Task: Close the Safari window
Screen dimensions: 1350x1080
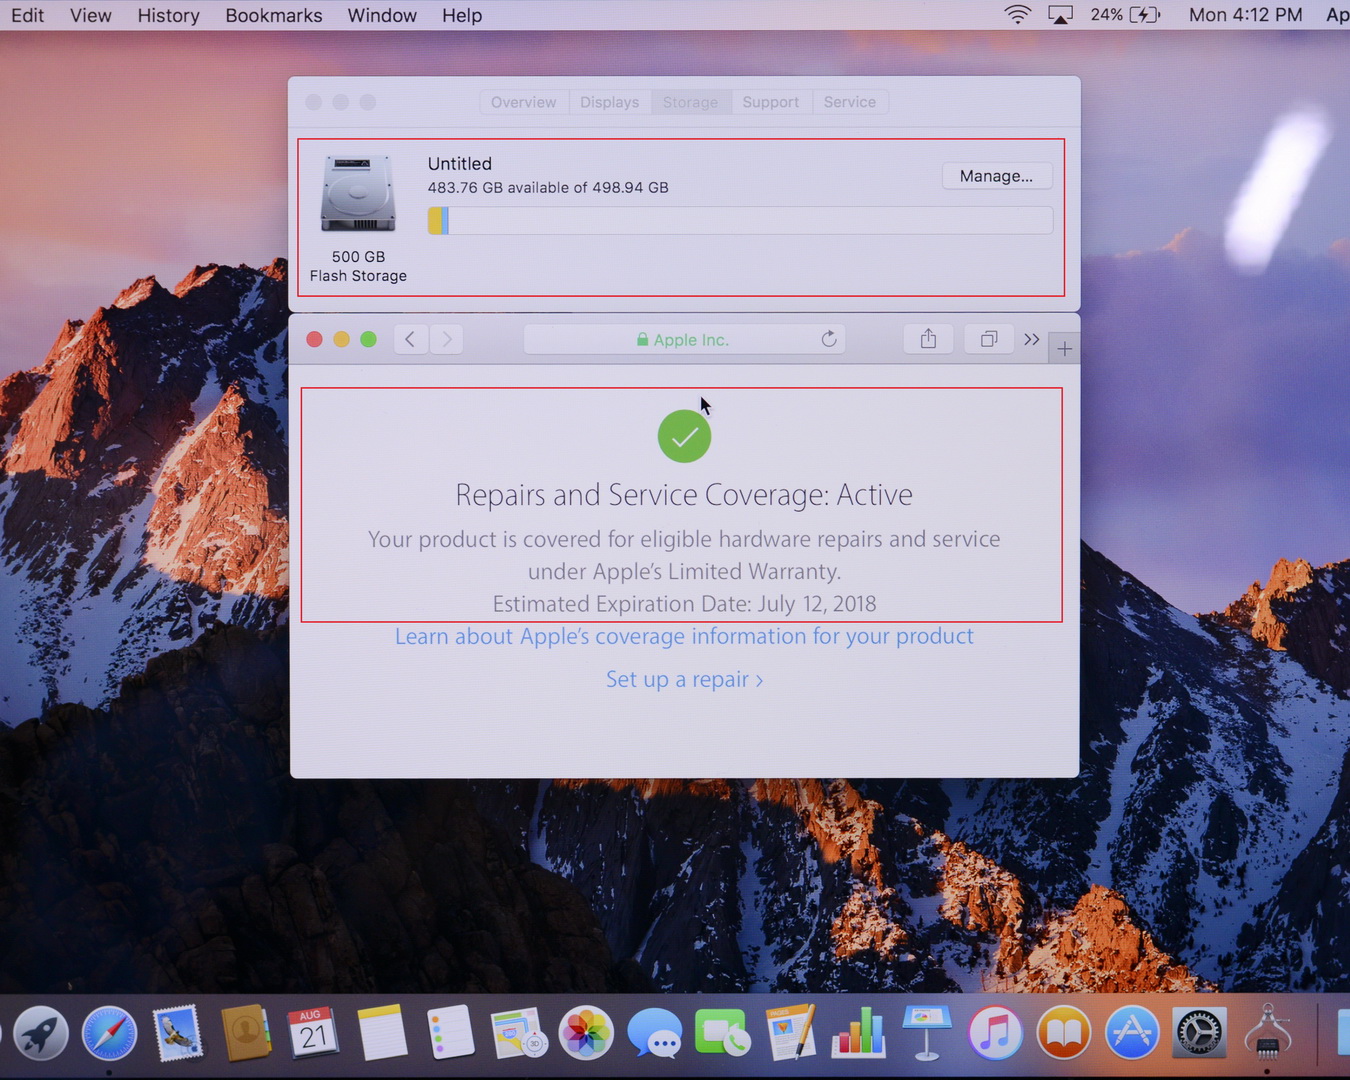Action: tap(314, 339)
